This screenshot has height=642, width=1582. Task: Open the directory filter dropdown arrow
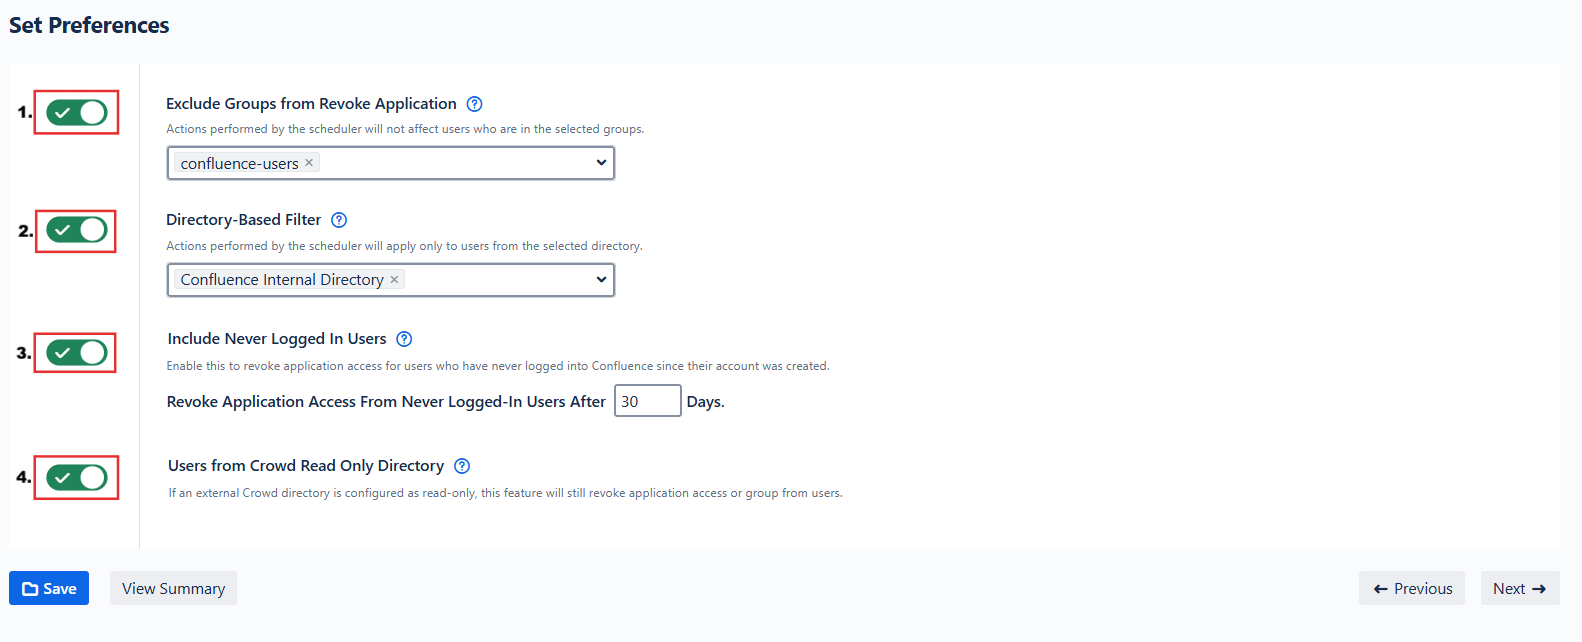[601, 280]
